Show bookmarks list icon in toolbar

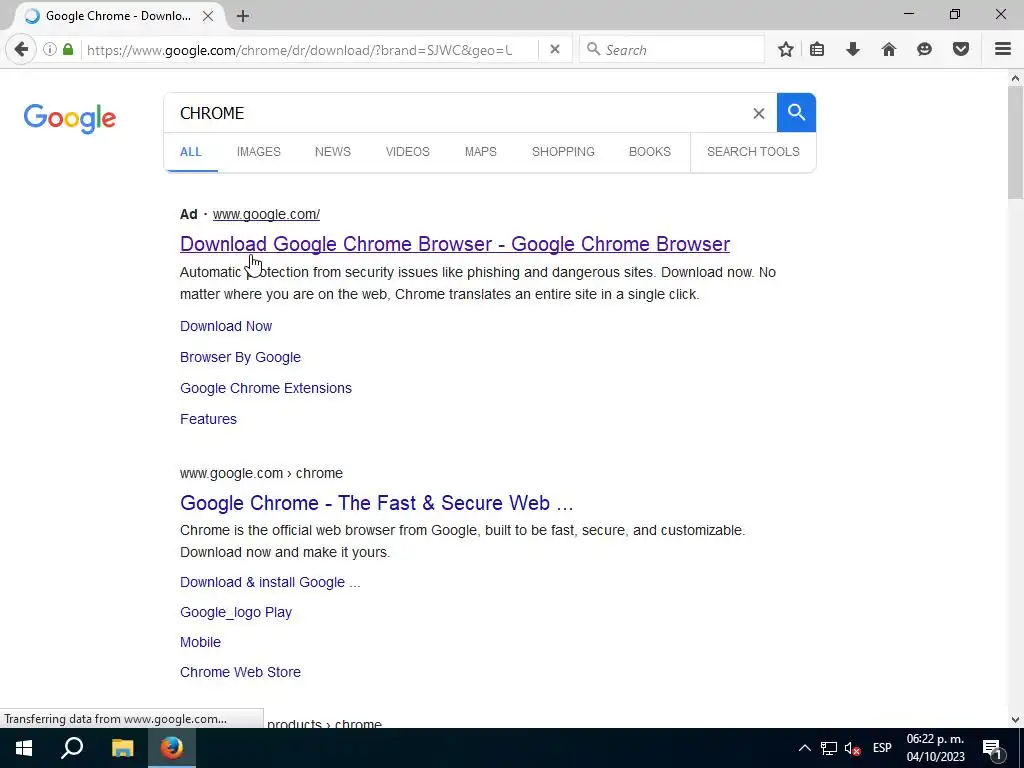[817, 50]
